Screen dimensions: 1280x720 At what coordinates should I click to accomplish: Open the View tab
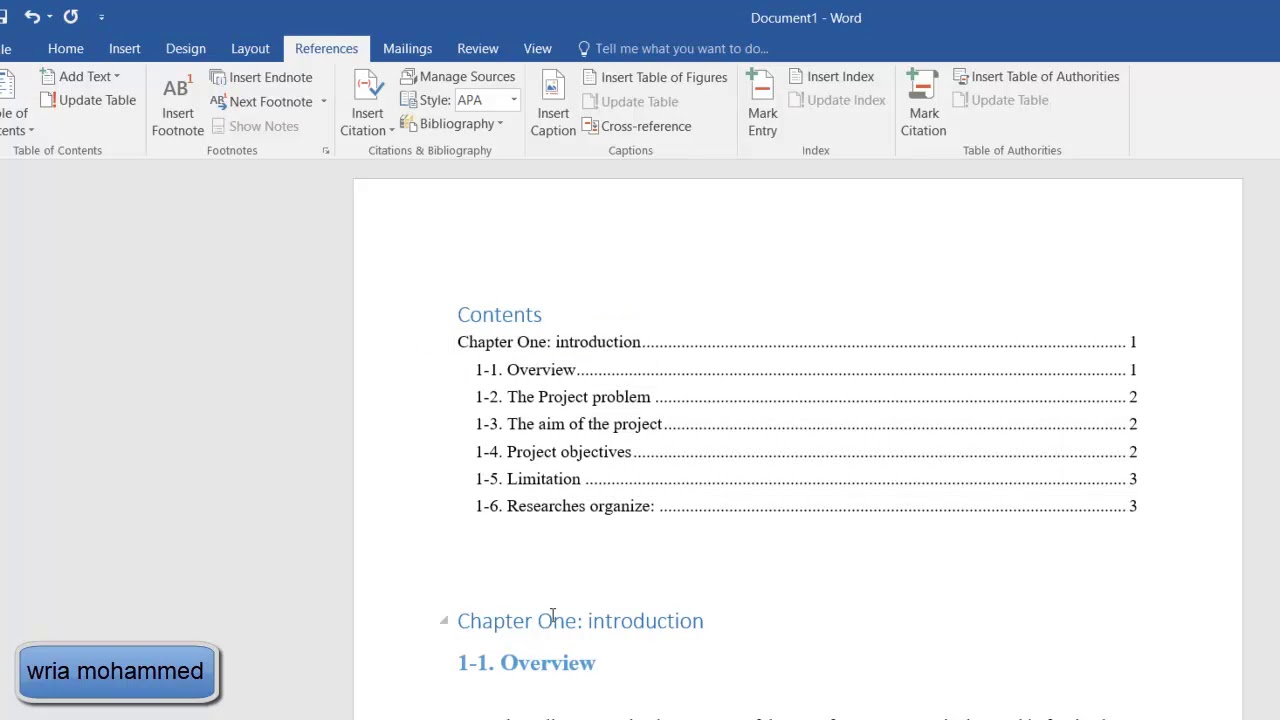tap(538, 48)
